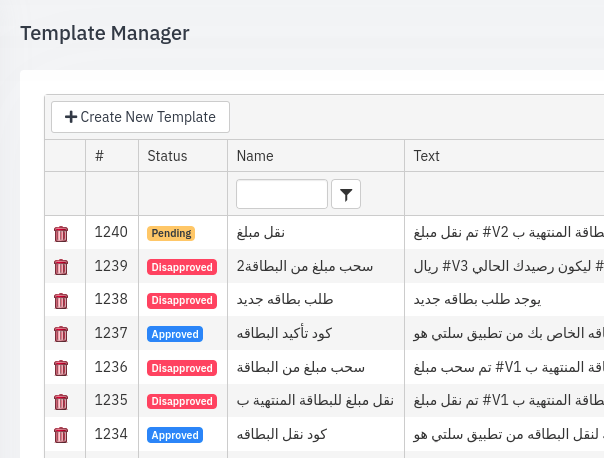Click trash icon beside template 1236
The image size is (604, 458).
tap(61, 368)
